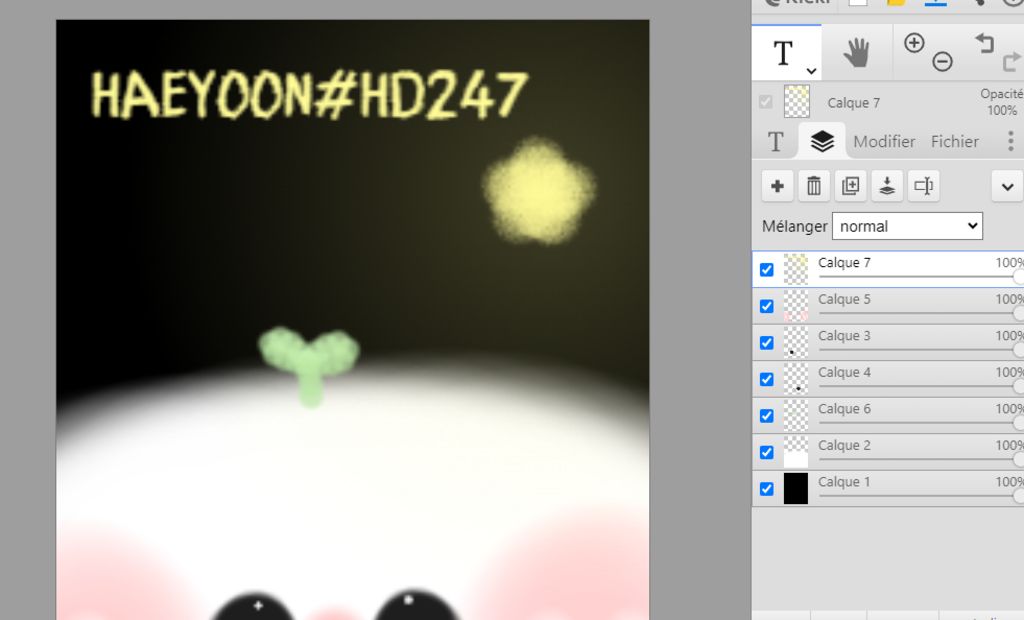
Task: Open the Mélanger blend mode dropdown
Action: coord(907,226)
